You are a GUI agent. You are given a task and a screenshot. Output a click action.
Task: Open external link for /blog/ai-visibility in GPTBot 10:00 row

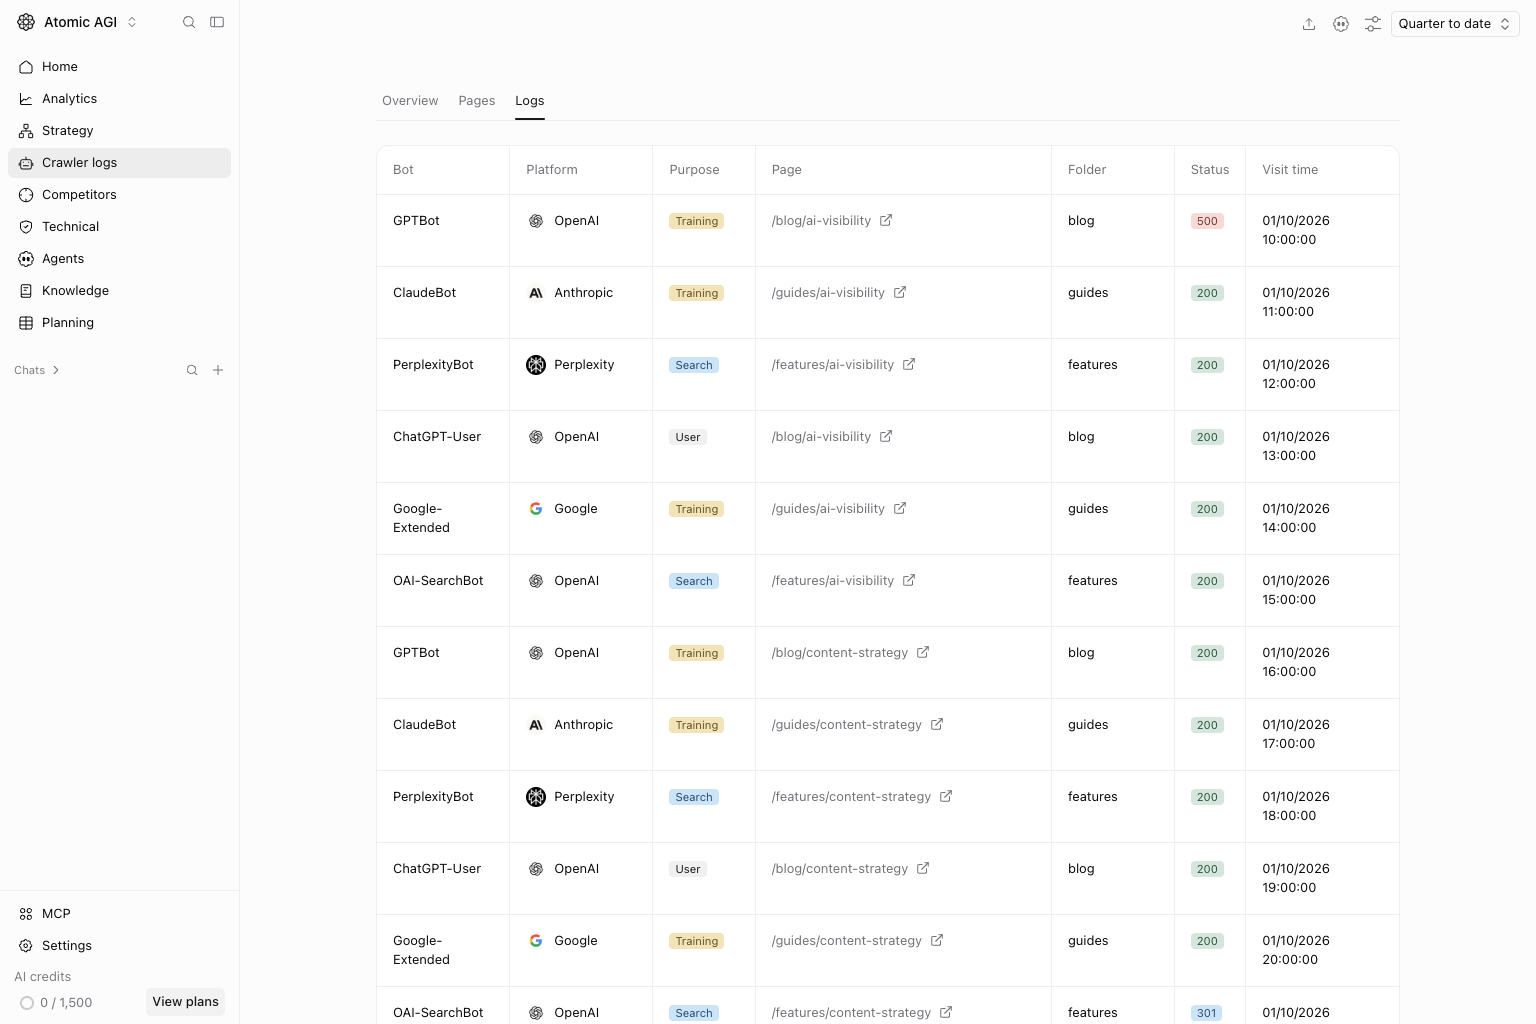pyautogui.click(x=886, y=220)
